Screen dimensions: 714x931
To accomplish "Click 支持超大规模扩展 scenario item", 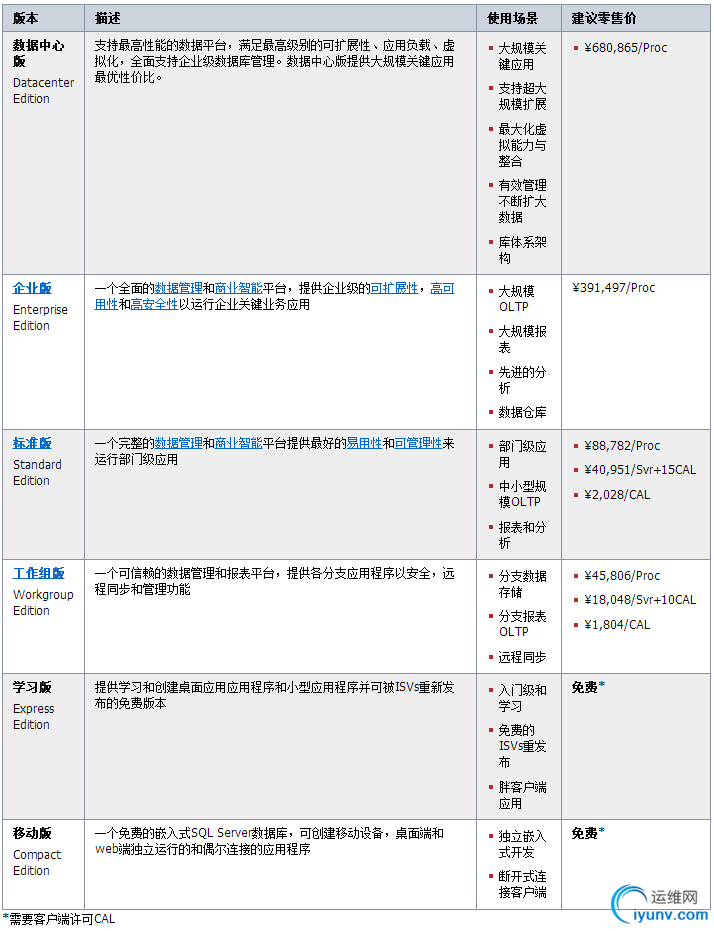I will coord(522,97).
